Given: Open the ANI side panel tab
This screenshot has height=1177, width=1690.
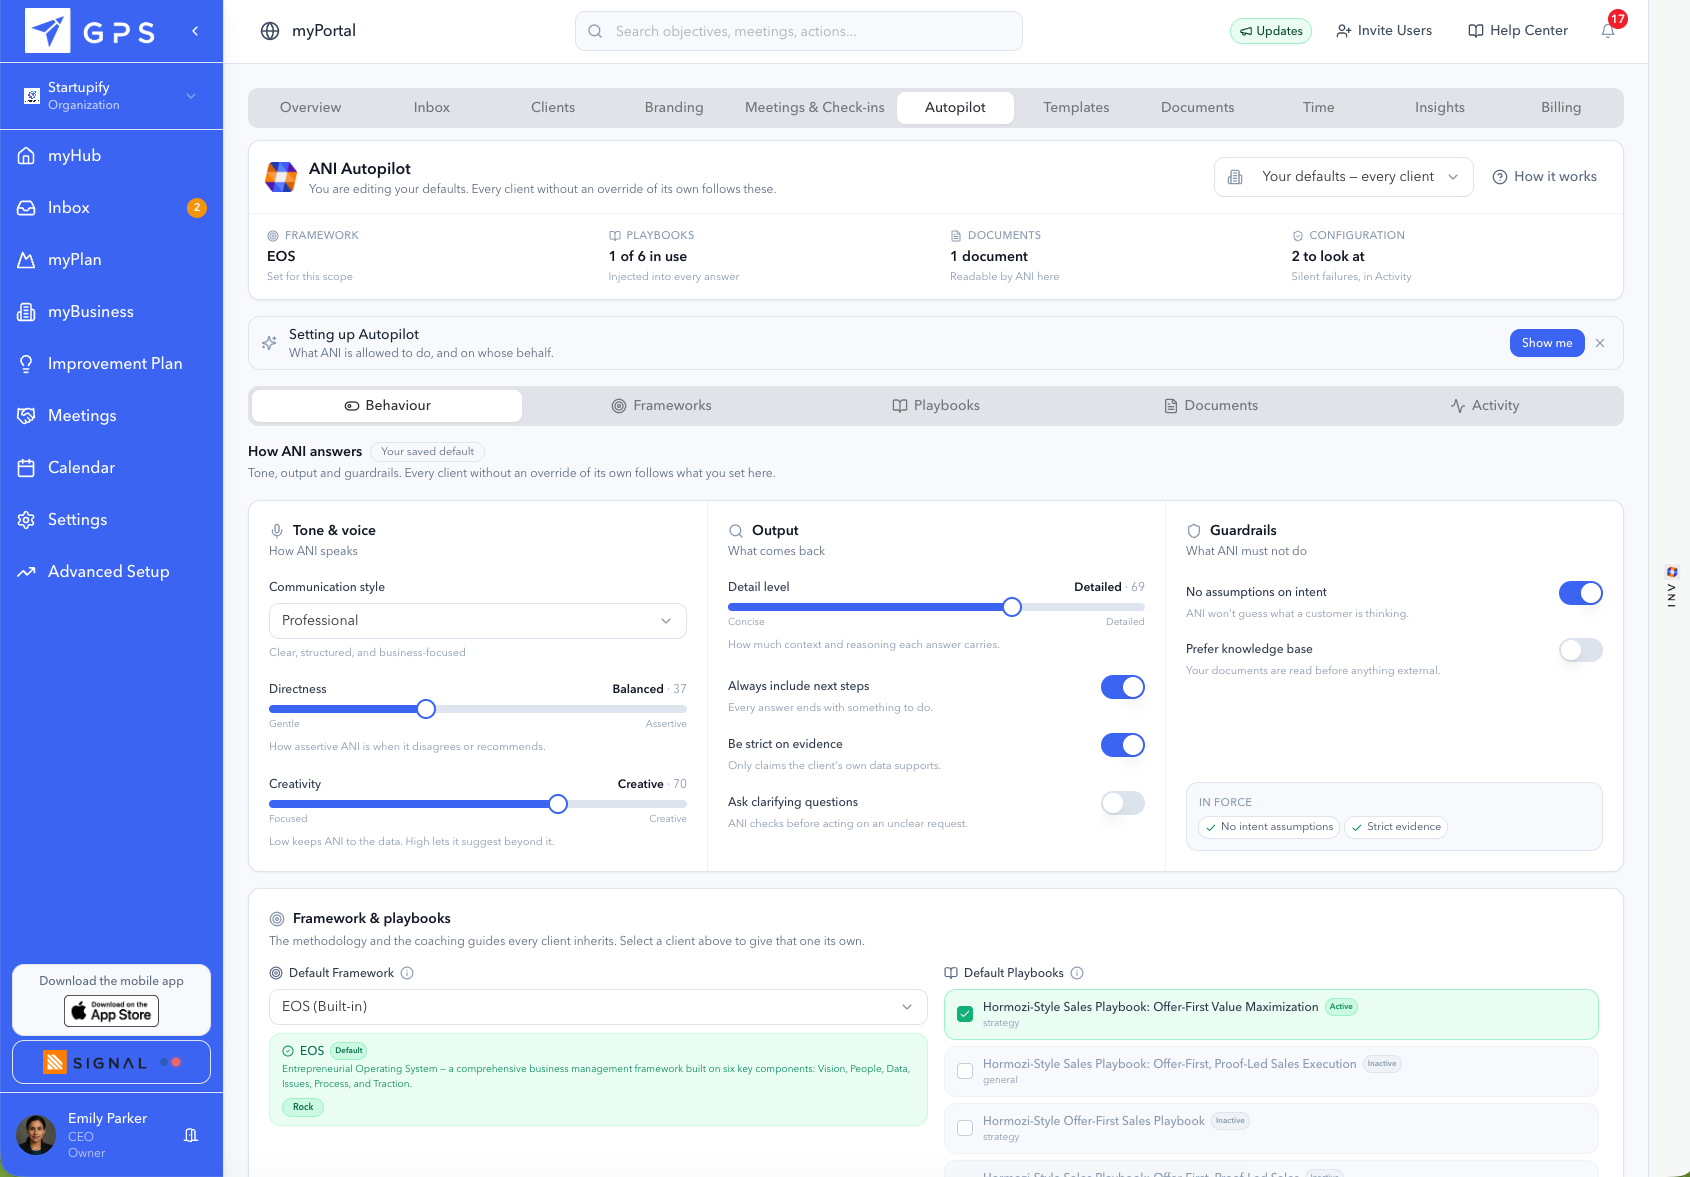Looking at the screenshot, I should click(1671, 586).
